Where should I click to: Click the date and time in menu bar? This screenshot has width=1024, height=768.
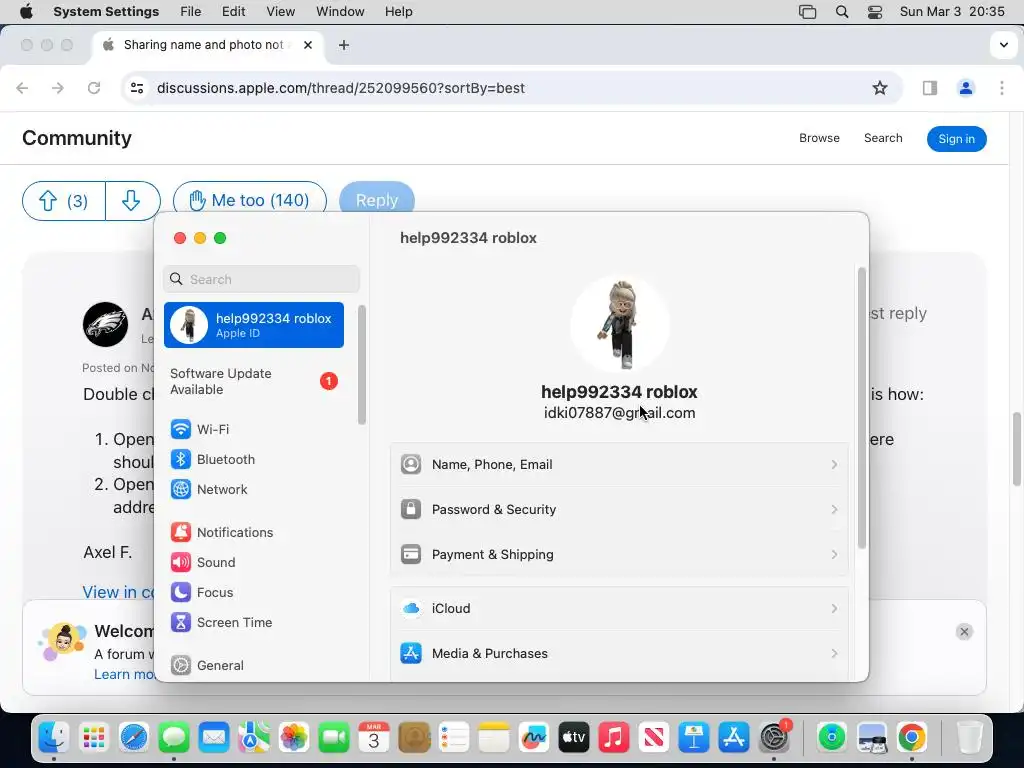click(x=952, y=12)
